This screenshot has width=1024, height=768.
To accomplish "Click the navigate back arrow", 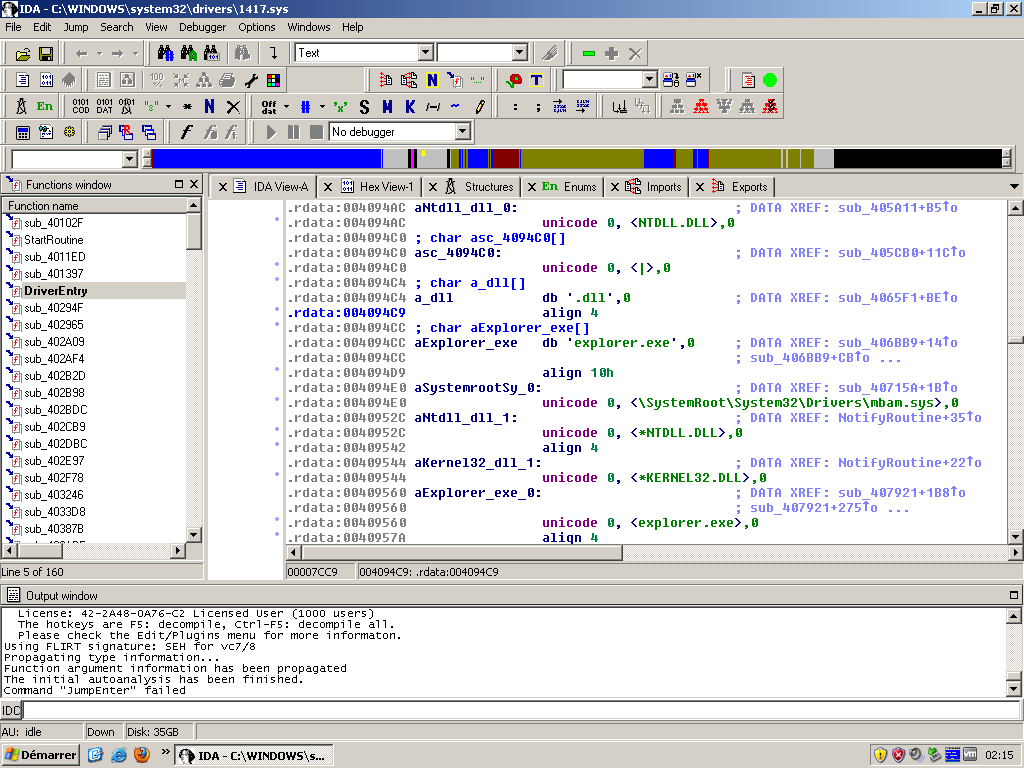I will [81, 52].
